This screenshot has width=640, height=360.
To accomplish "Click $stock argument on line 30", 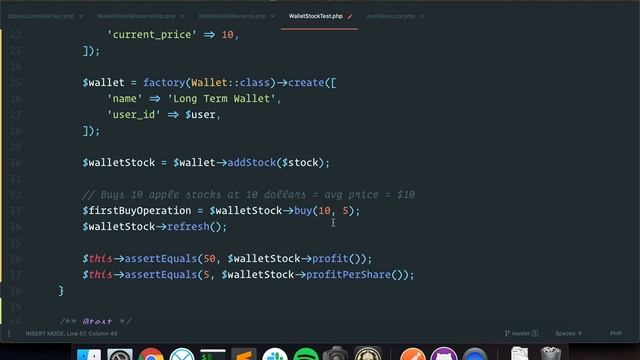I will coord(300,163).
